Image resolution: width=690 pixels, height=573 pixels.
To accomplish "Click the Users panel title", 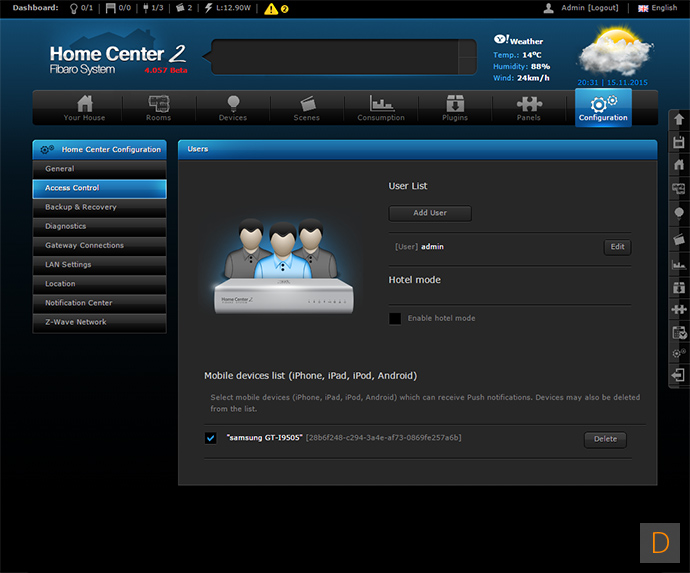I will (x=198, y=149).
